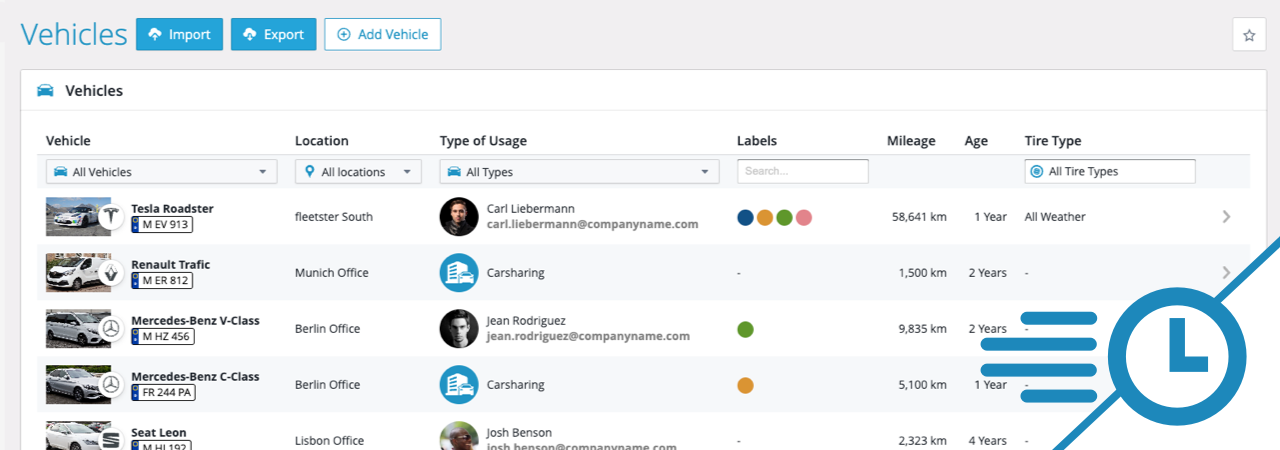Expand the Renault Trafic row chevron
The height and width of the screenshot is (450, 1280).
(1227, 272)
